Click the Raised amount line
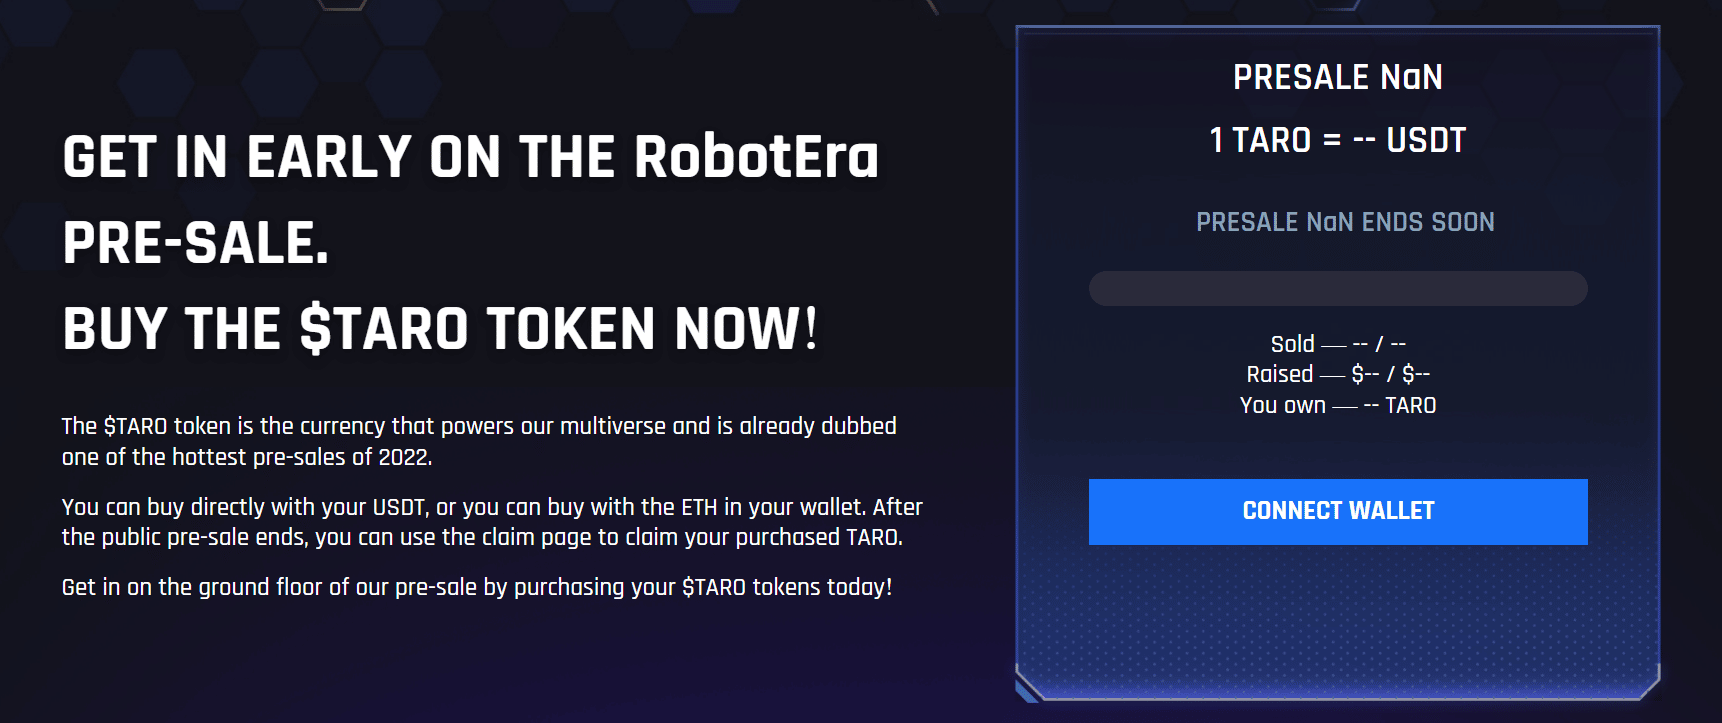 click(1338, 374)
